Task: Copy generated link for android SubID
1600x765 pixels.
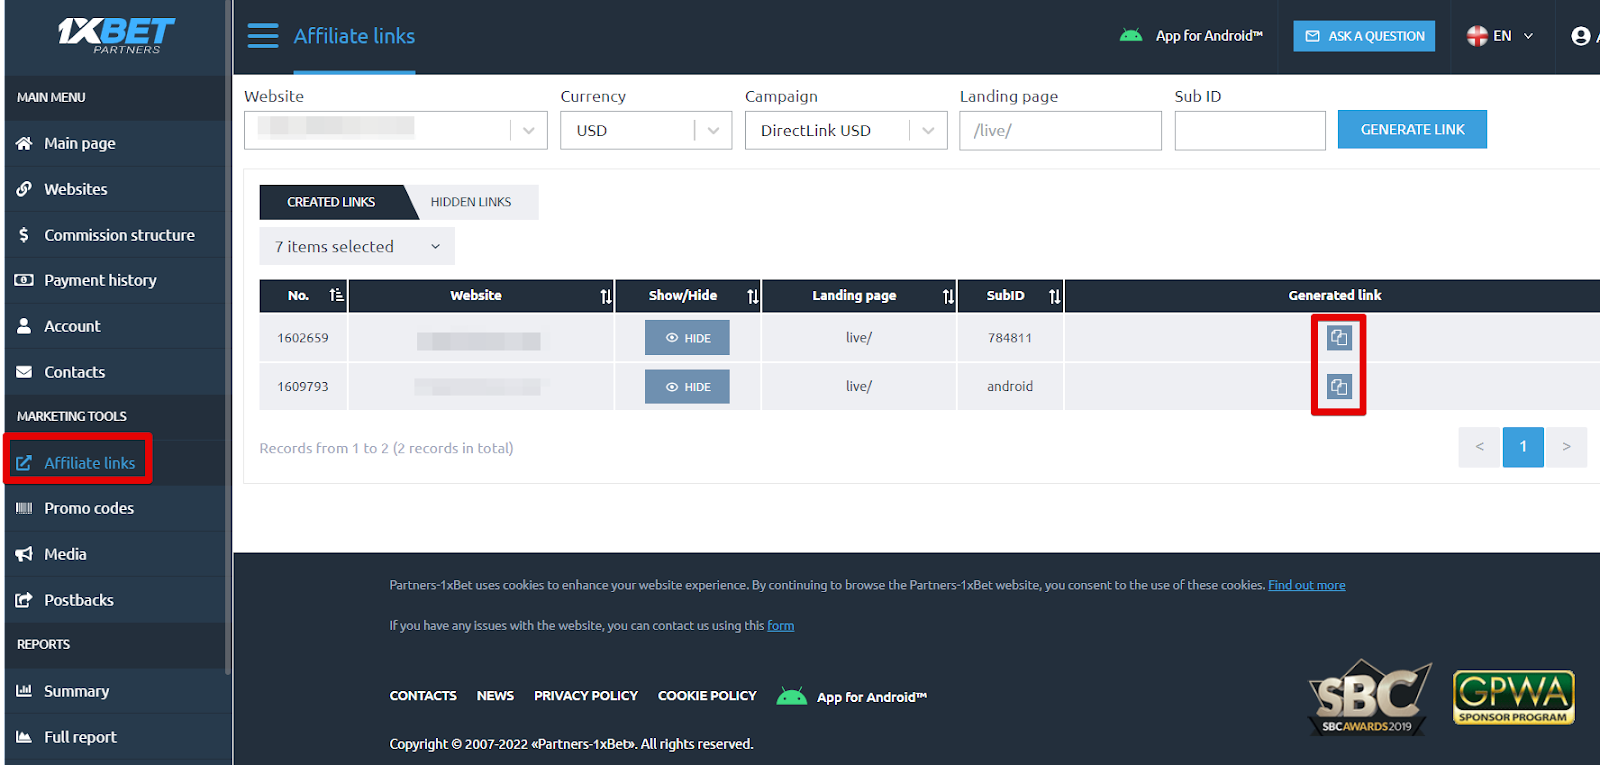Action: [1338, 387]
